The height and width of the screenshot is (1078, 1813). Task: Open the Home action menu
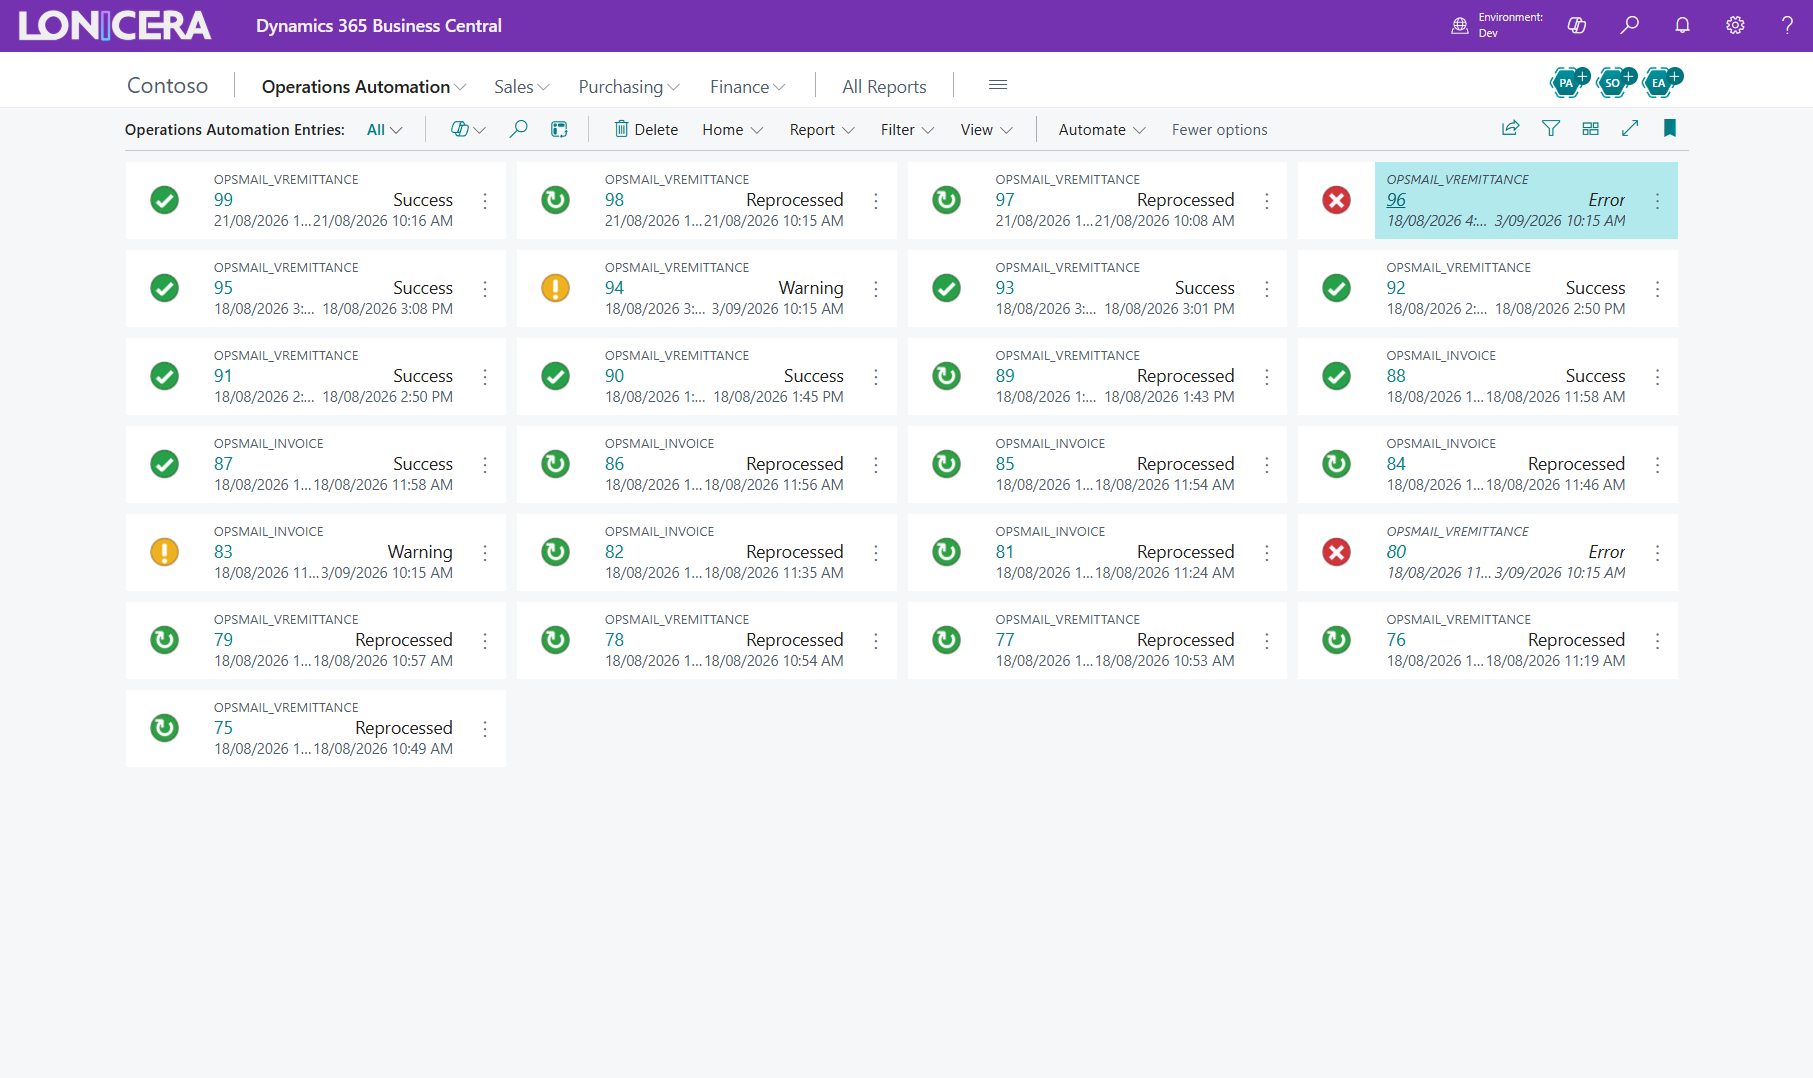pos(733,130)
